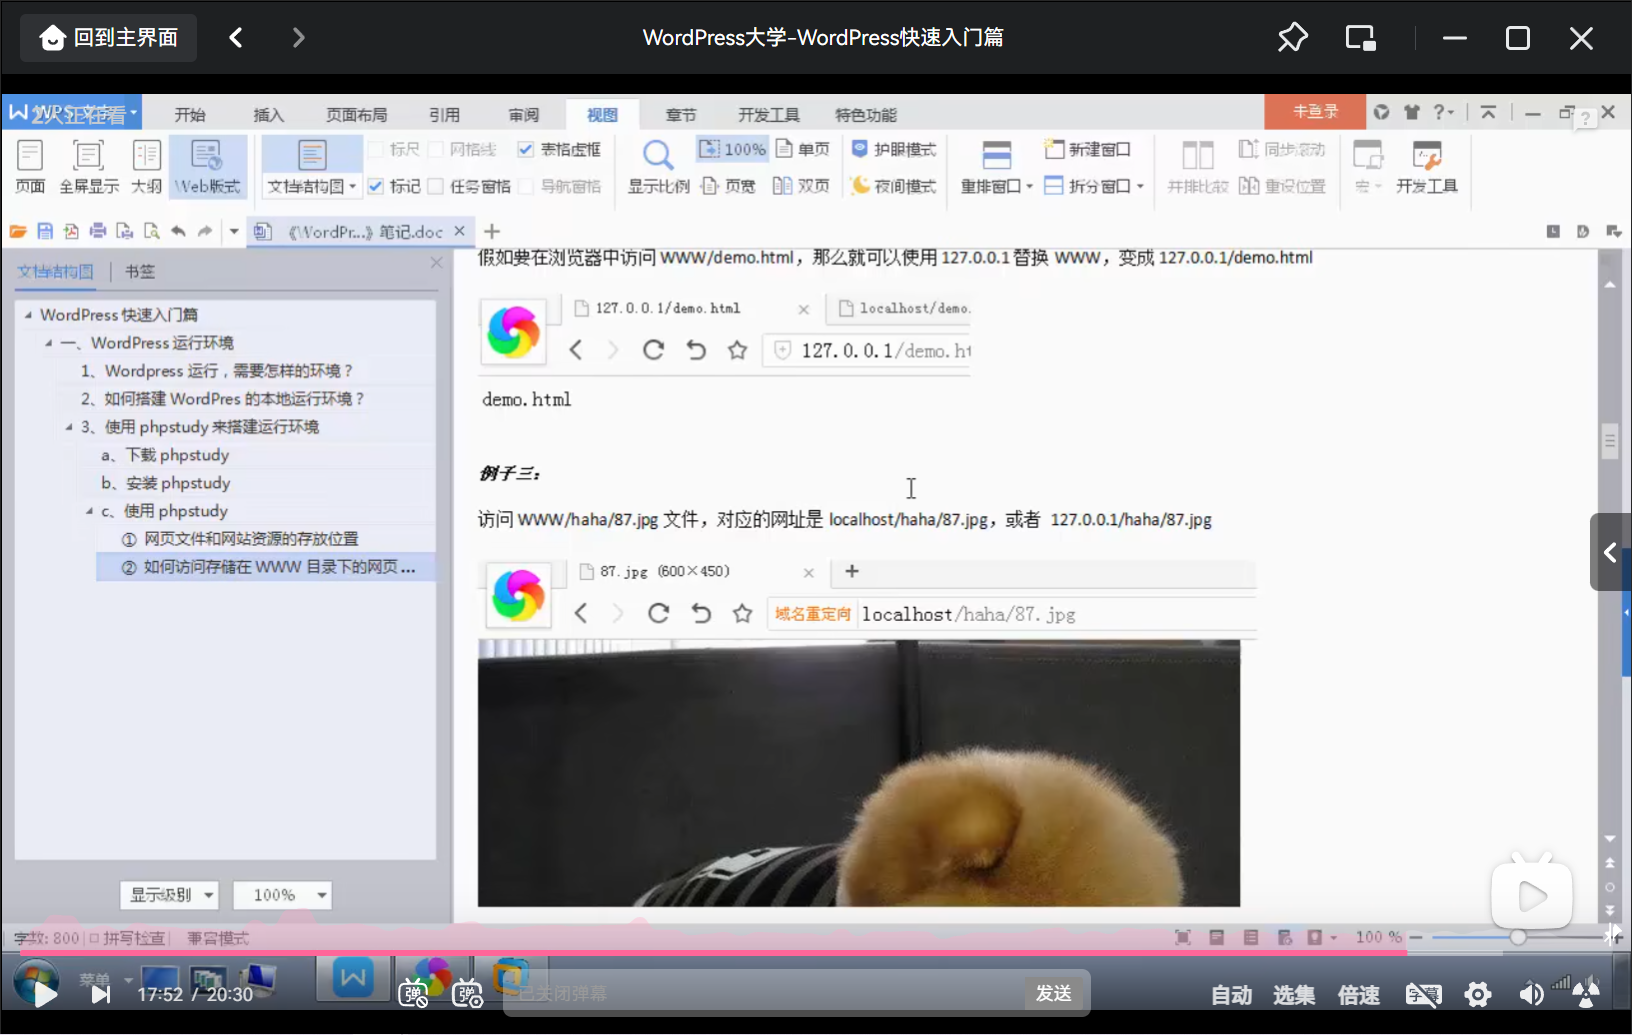This screenshot has height=1035, width=1632.
Task: Open the quick access toolbar customize arrow
Action: pyautogui.click(x=234, y=231)
